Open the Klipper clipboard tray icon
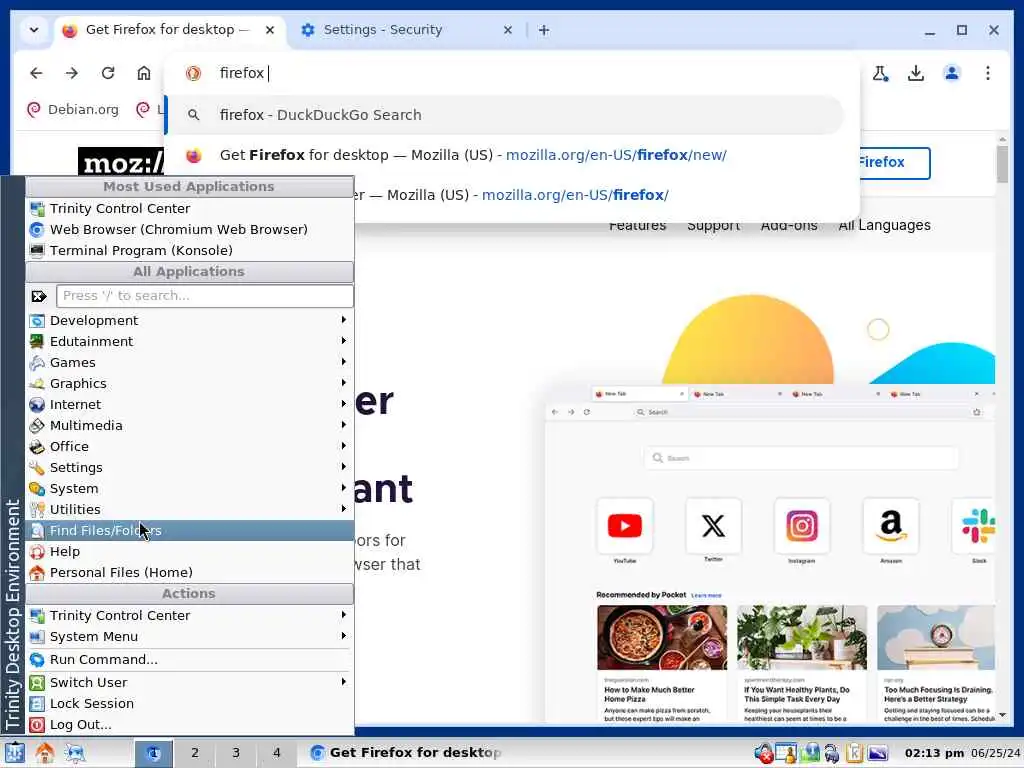This screenshot has height=768, width=1024. (854, 754)
